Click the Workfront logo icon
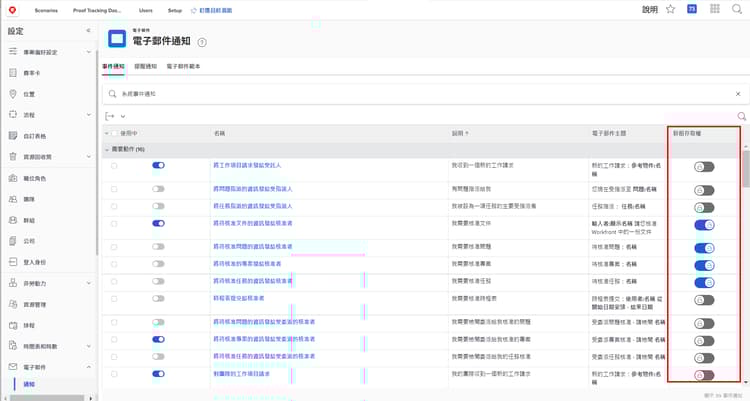 point(12,10)
